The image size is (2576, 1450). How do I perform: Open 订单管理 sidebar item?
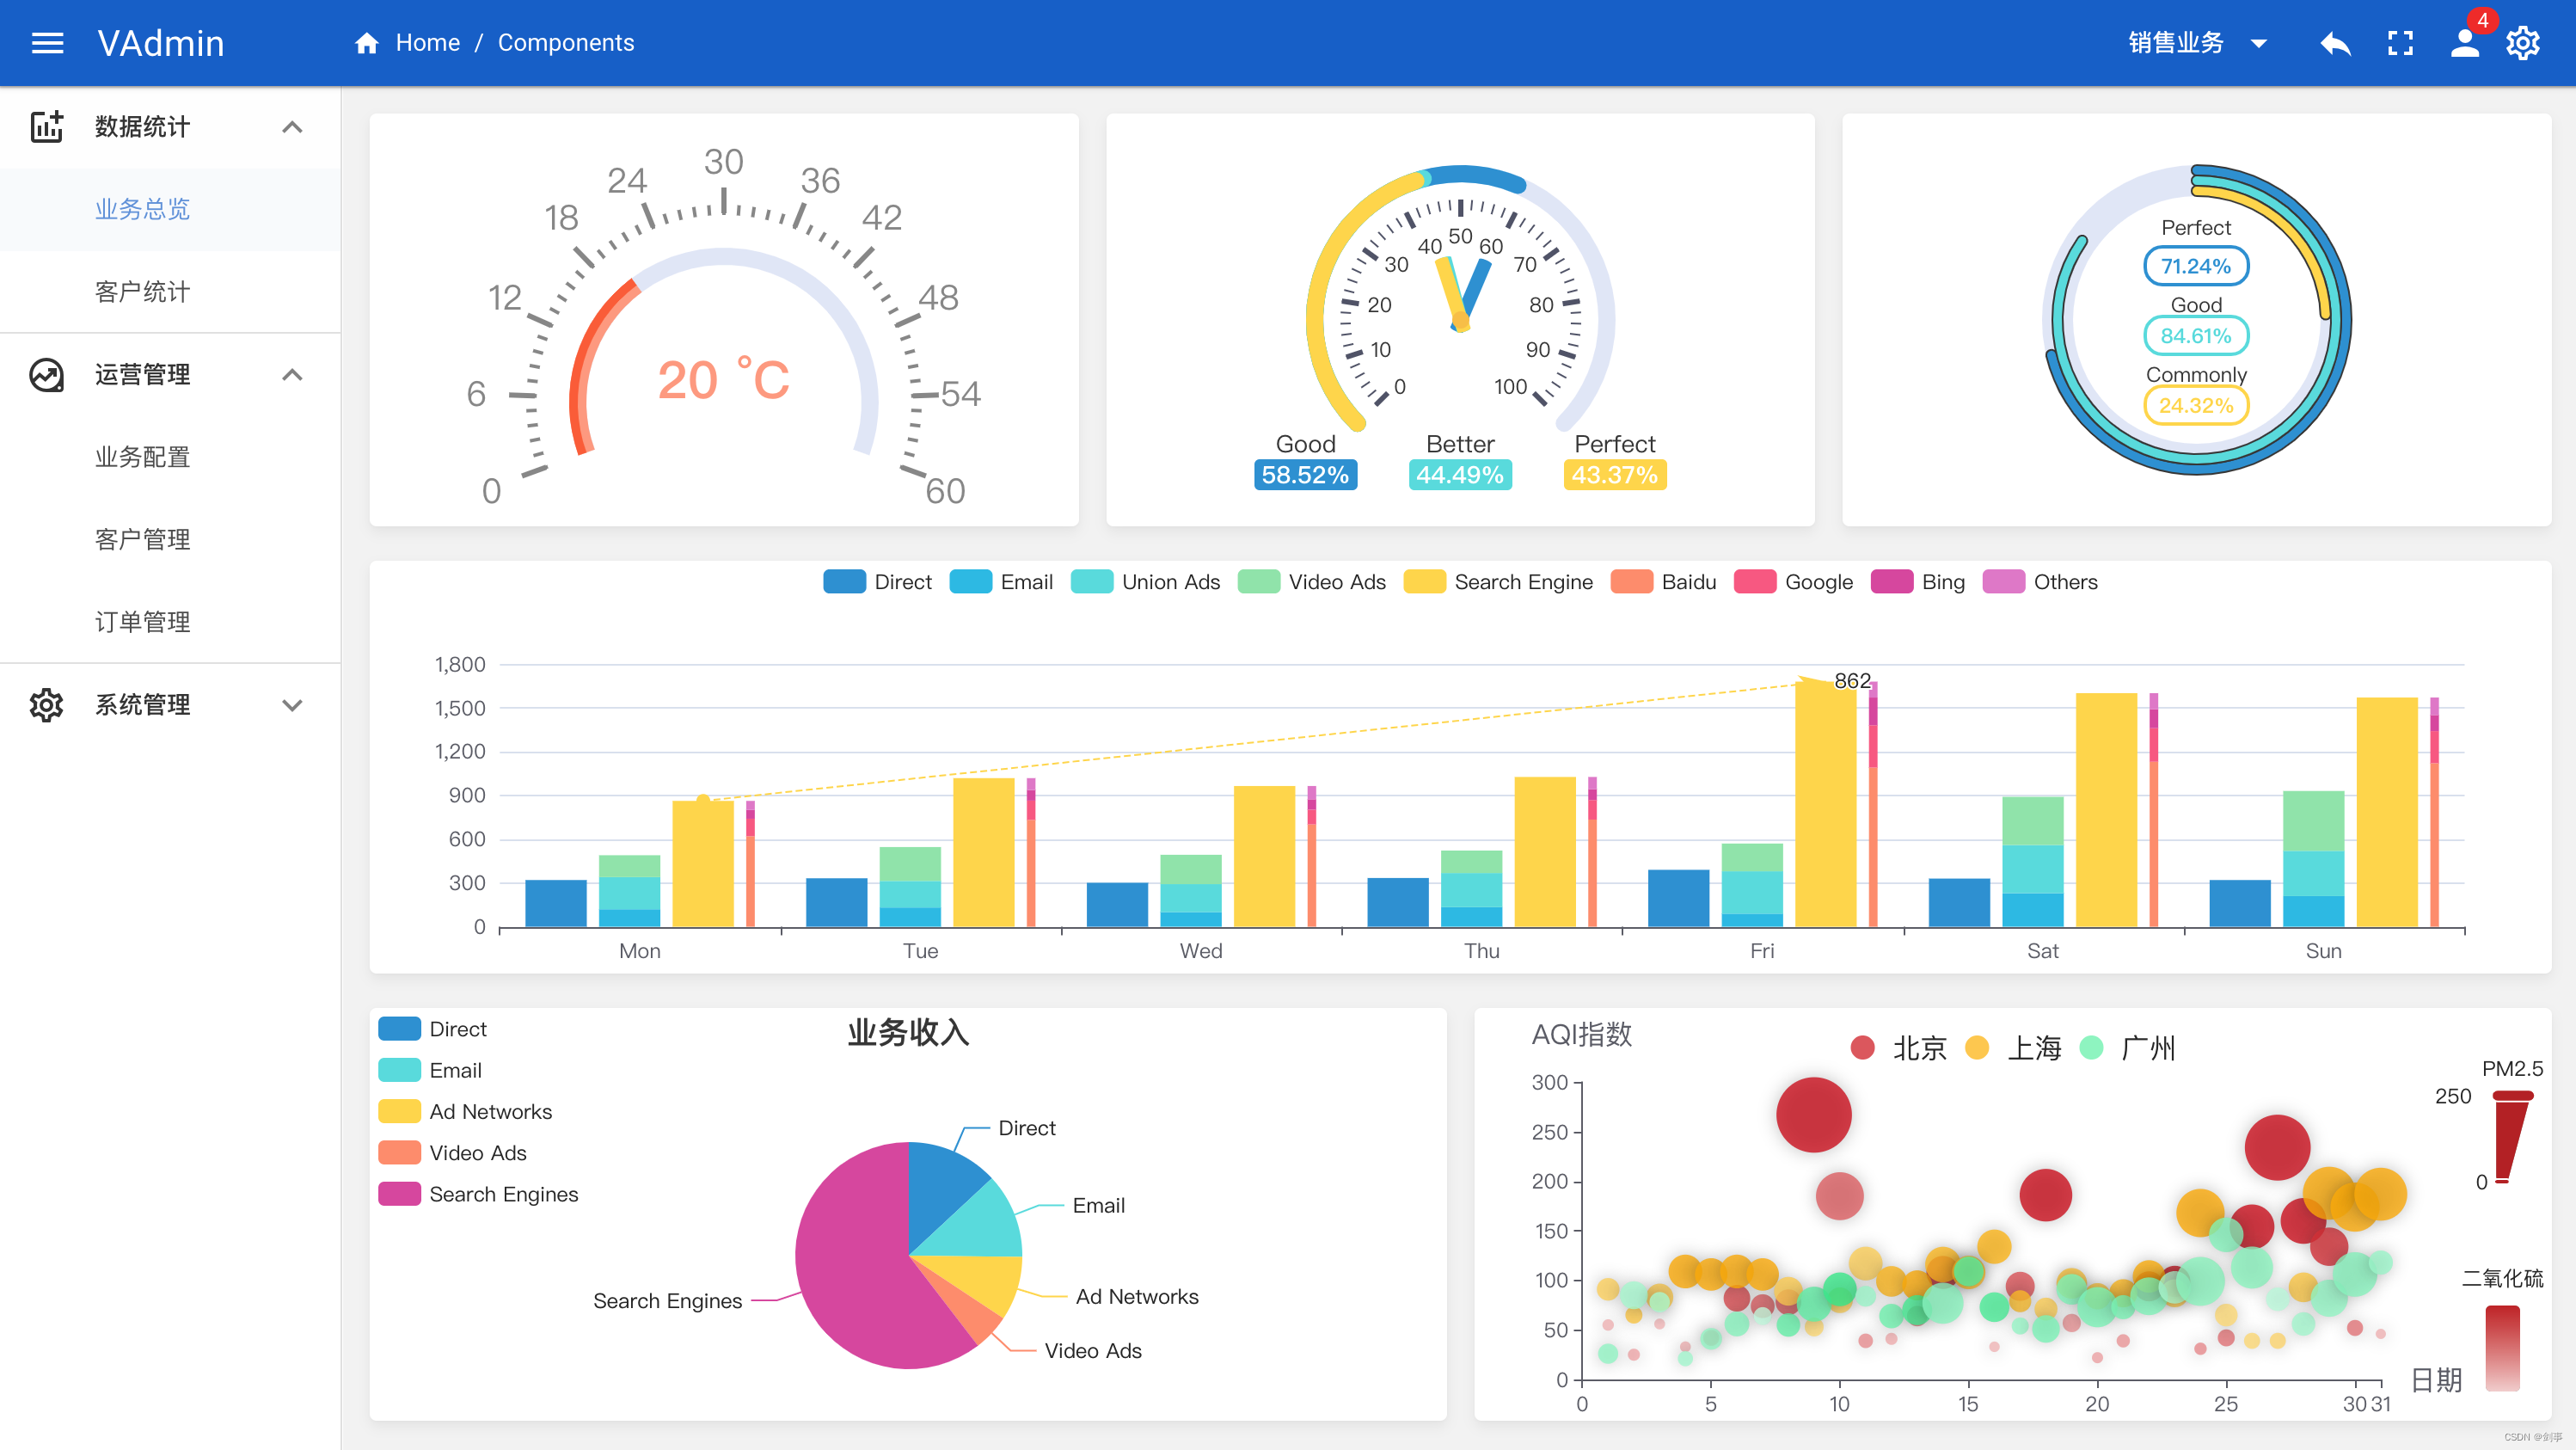tap(142, 622)
